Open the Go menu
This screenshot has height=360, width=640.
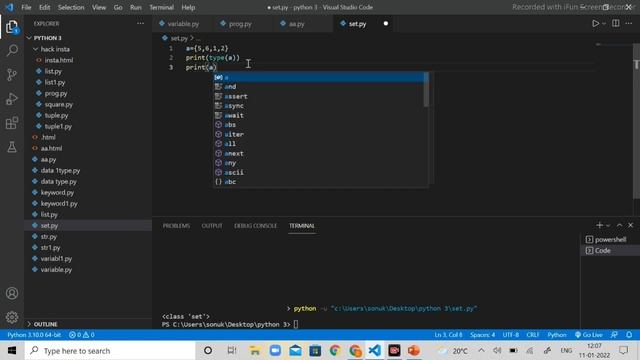click(118, 7)
